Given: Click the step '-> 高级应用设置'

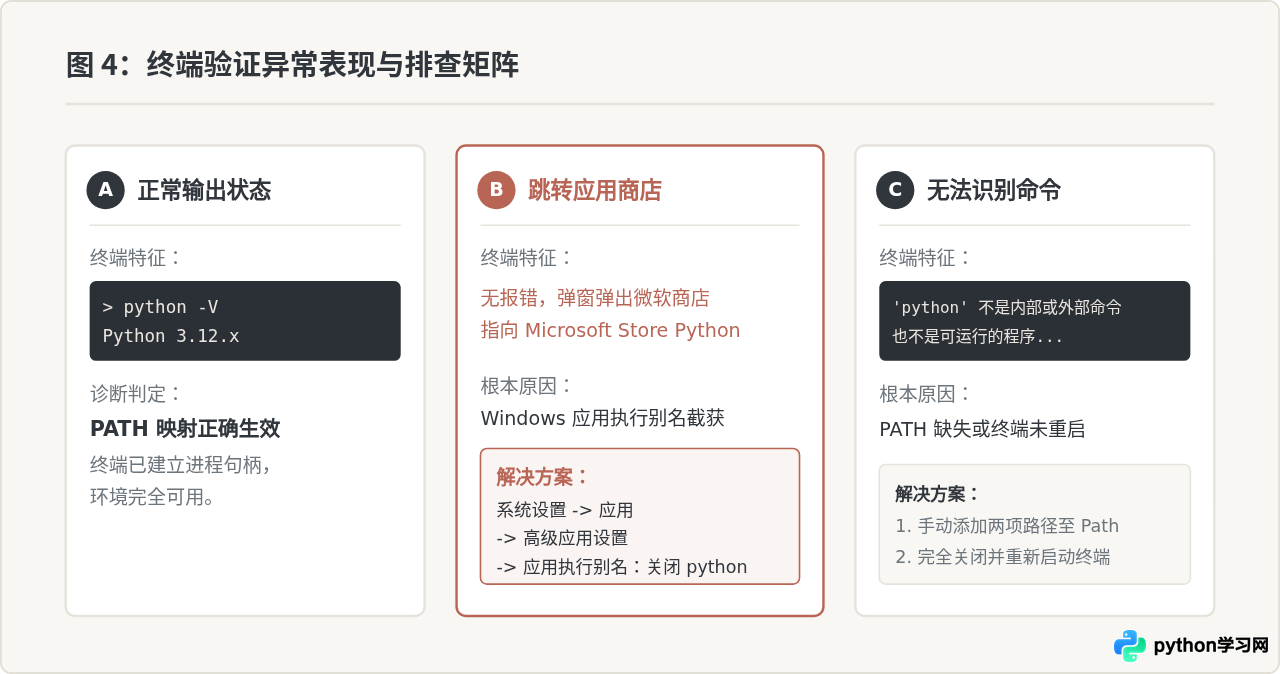Looking at the screenshot, I should [562, 538].
